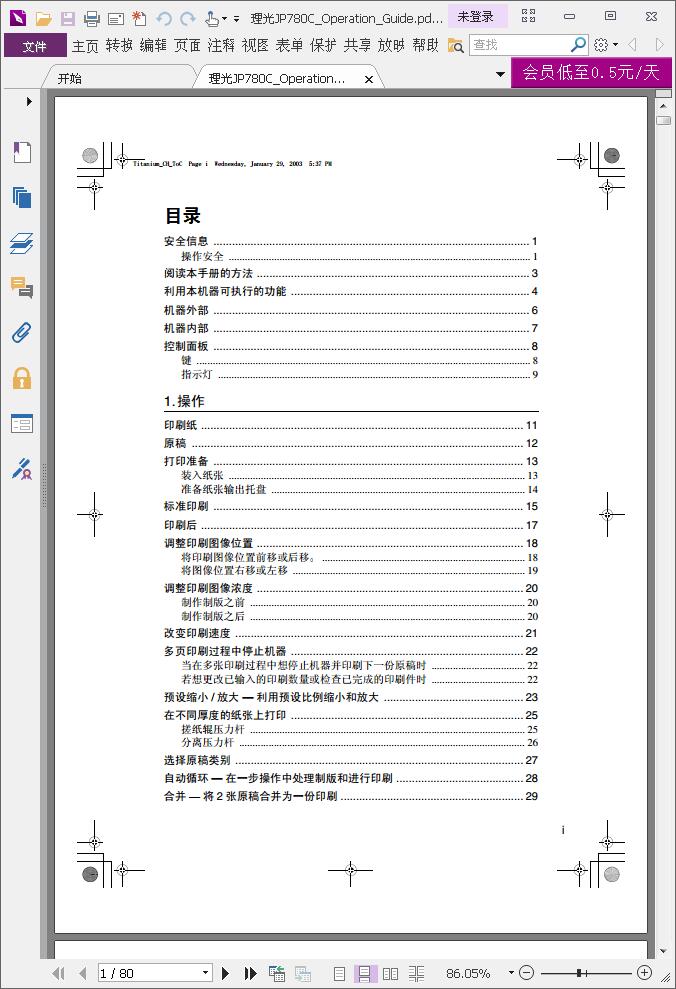Open the 文件 menu

click(35, 45)
